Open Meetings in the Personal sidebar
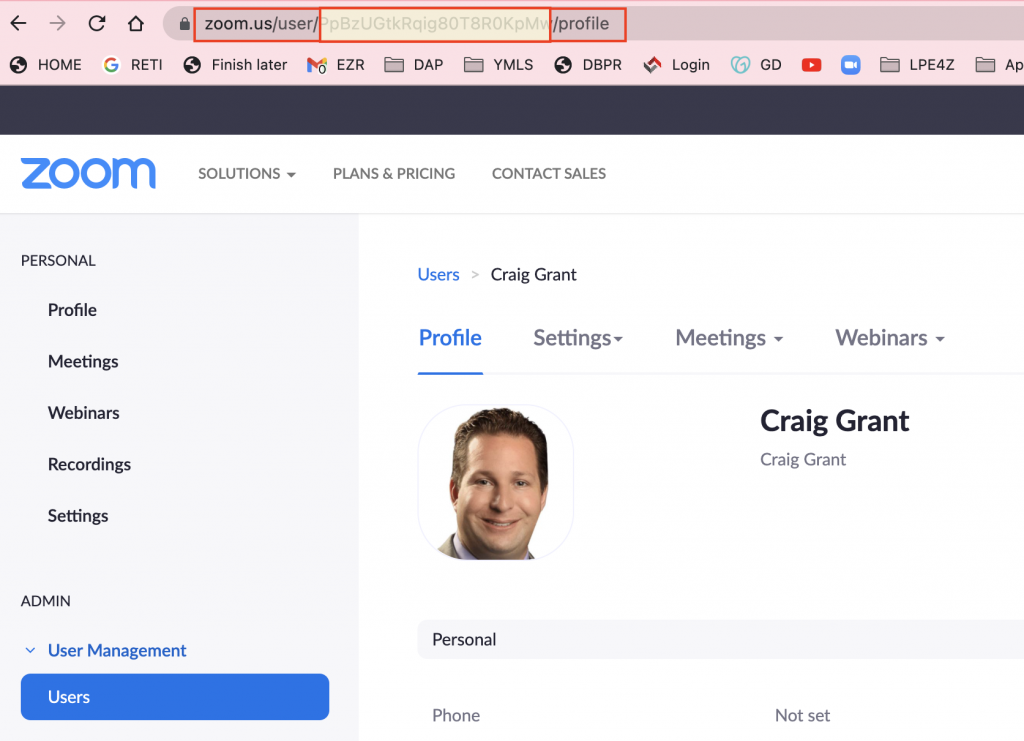The height and width of the screenshot is (741, 1024). (x=83, y=362)
